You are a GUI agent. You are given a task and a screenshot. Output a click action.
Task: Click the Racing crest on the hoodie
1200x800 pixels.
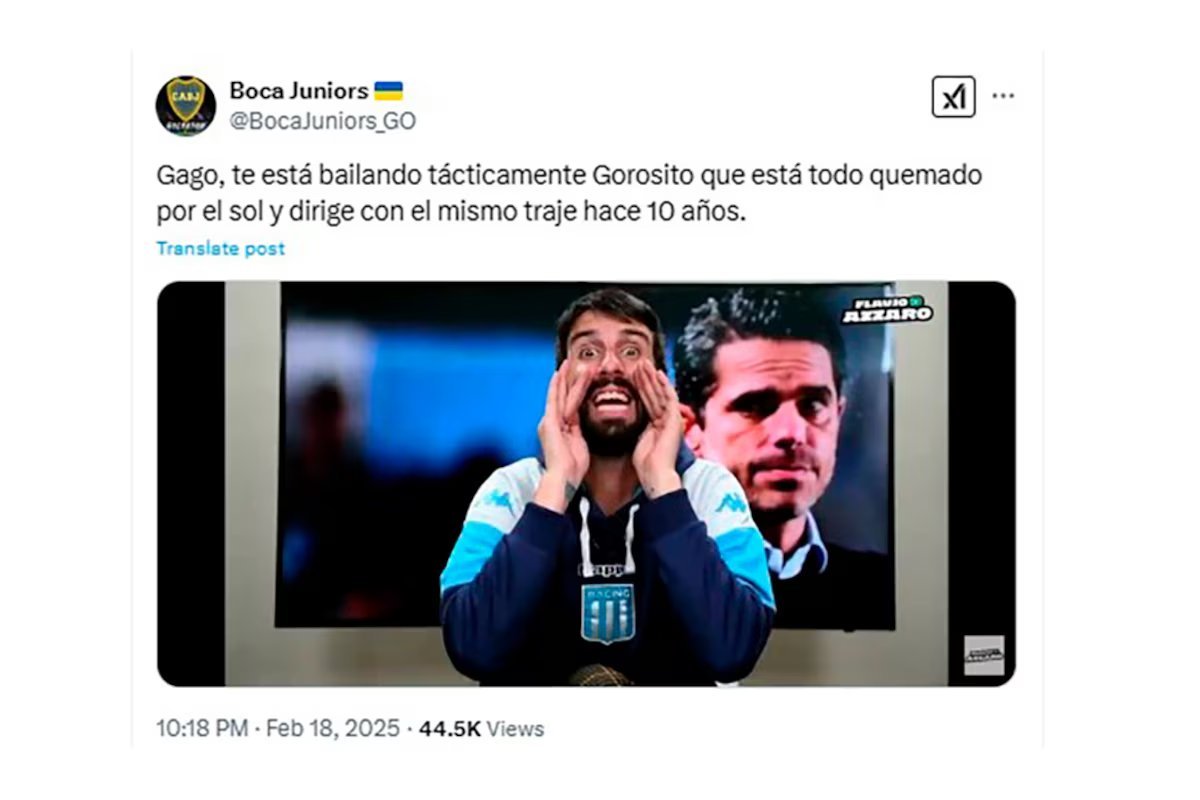(x=608, y=612)
